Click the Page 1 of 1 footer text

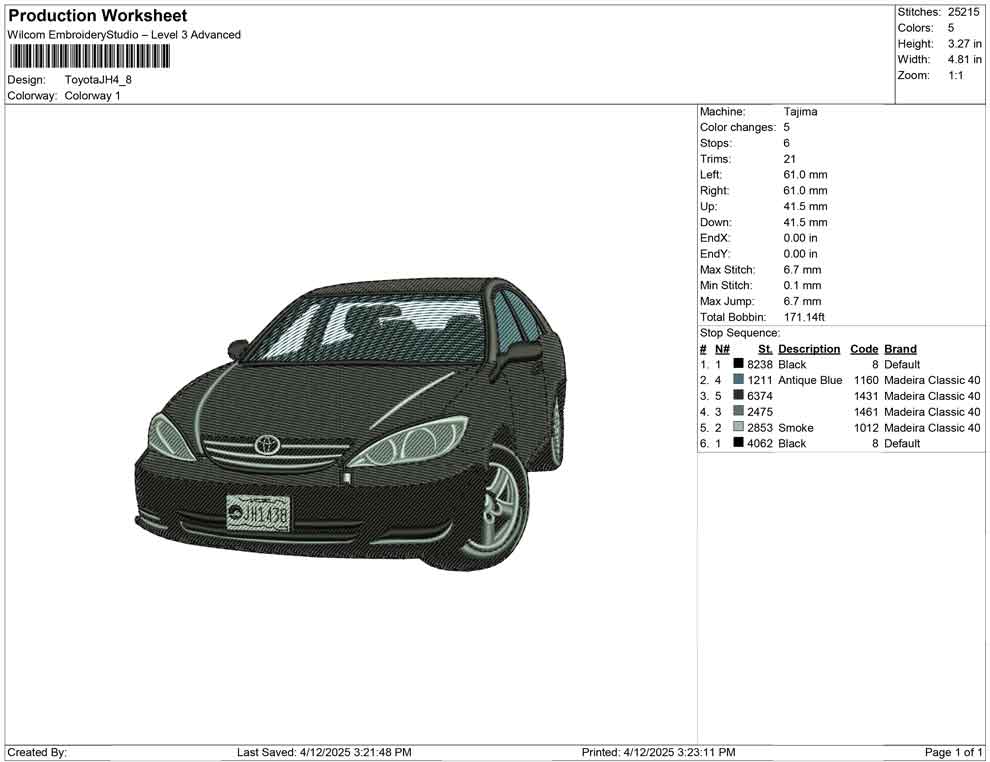pyautogui.click(x=954, y=752)
